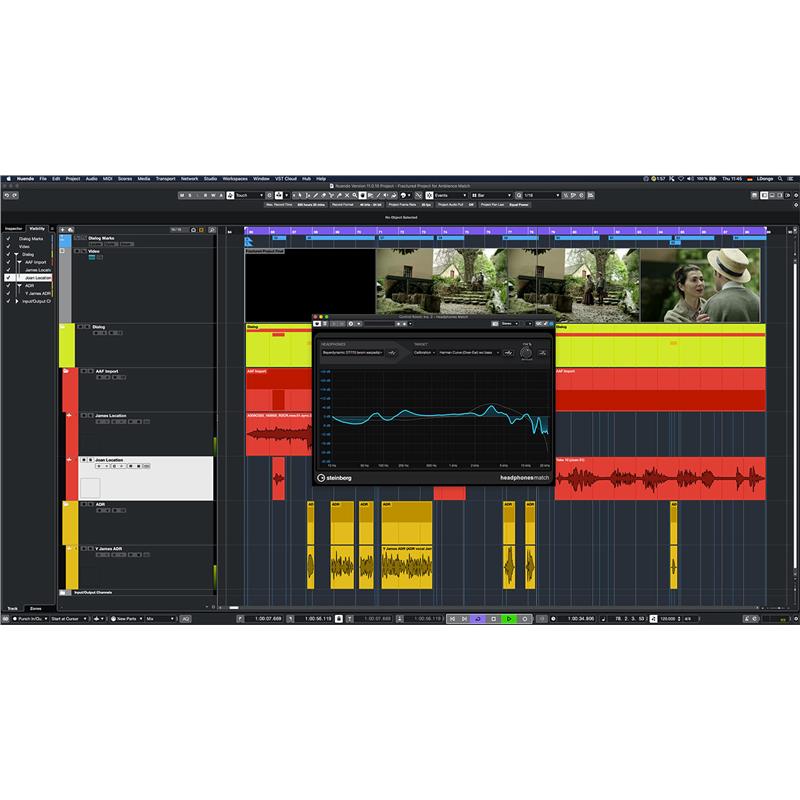The height and width of the screenshot is (800, 800).
Task: Toggle visibility checkmark for Y James ADR
Action: tap(8, 293)
